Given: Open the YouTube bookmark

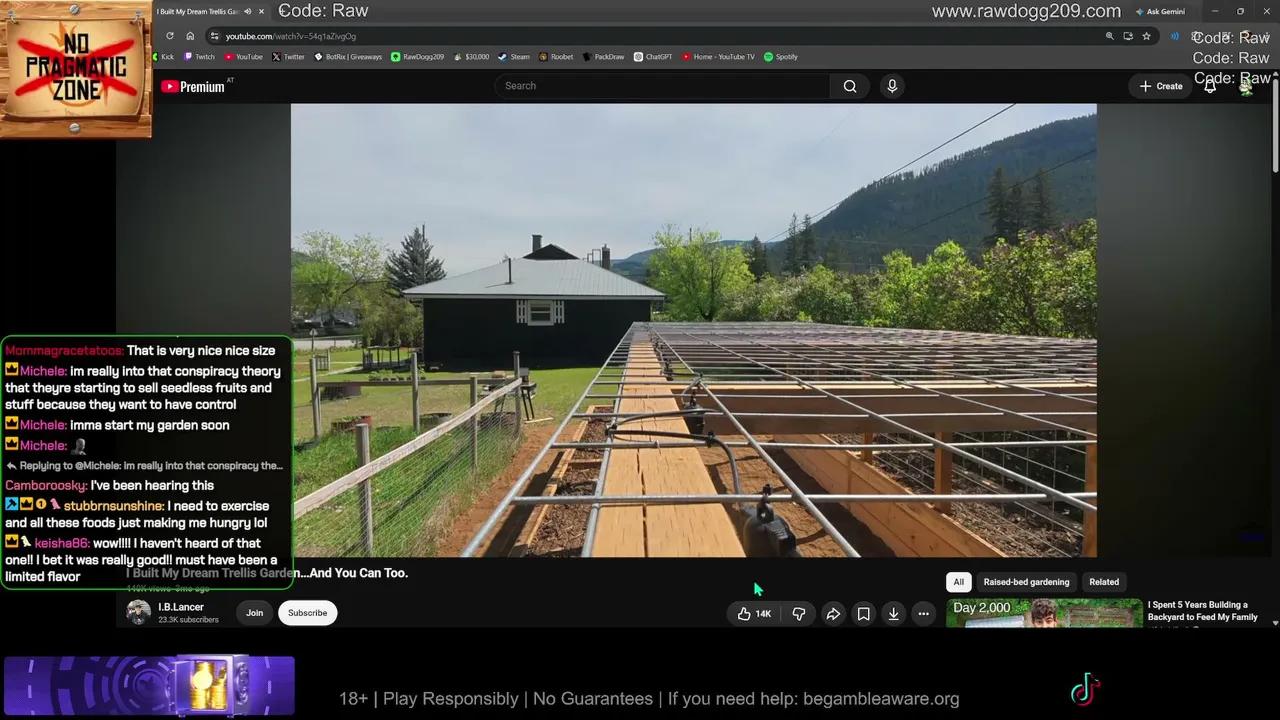Looking at the screenshot, I should [243, 57].
